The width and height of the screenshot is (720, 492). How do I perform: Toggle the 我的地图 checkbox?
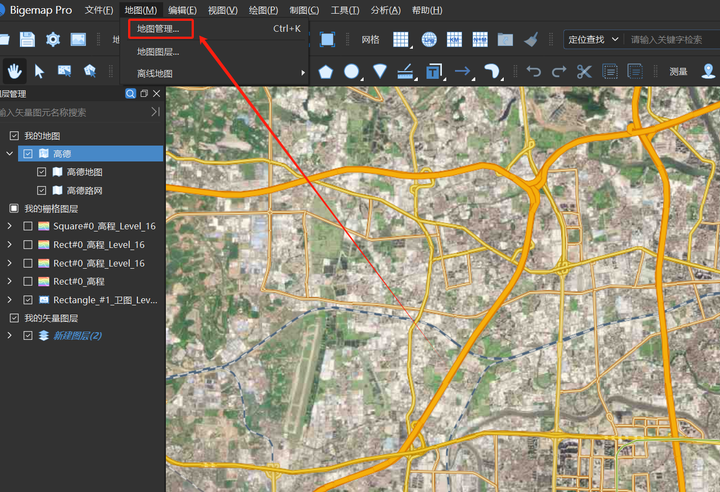(14, 136)
